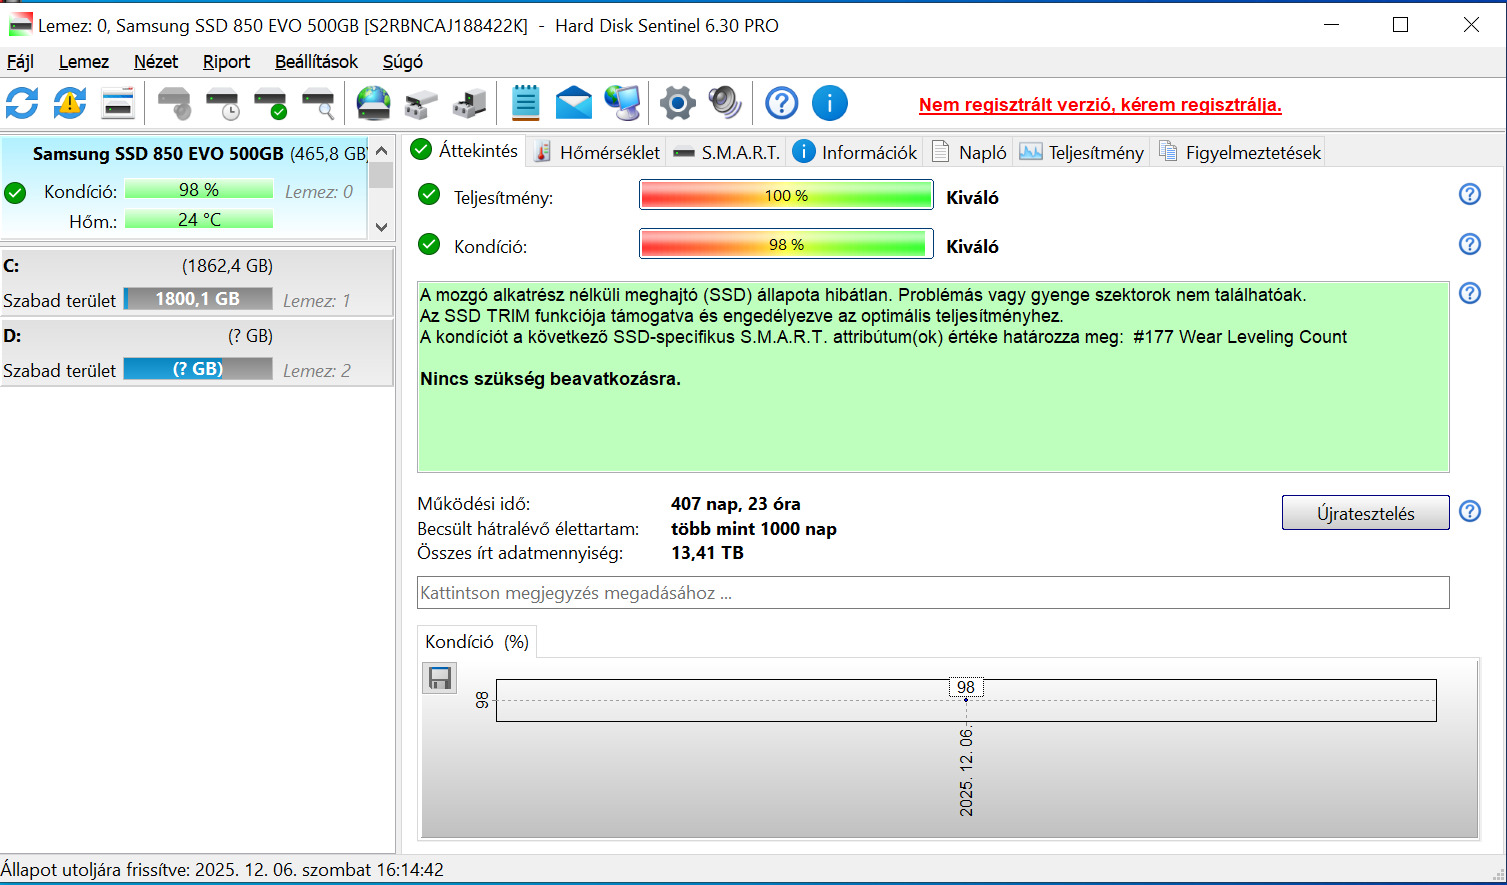Viewport: 1507px width, 885px height.
Task: Open the Beállítások menu
Action: [x=316, y=62]
